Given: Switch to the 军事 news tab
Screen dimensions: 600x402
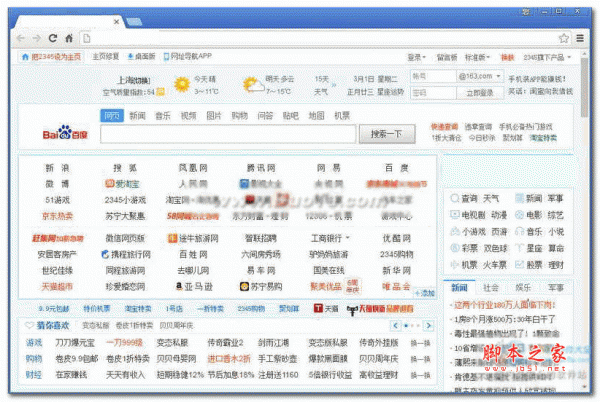Looking at the screenshot, I should coord(556,288).
